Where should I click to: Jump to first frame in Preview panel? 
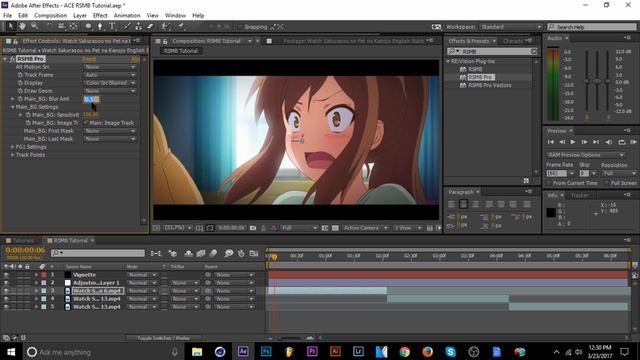551,142
